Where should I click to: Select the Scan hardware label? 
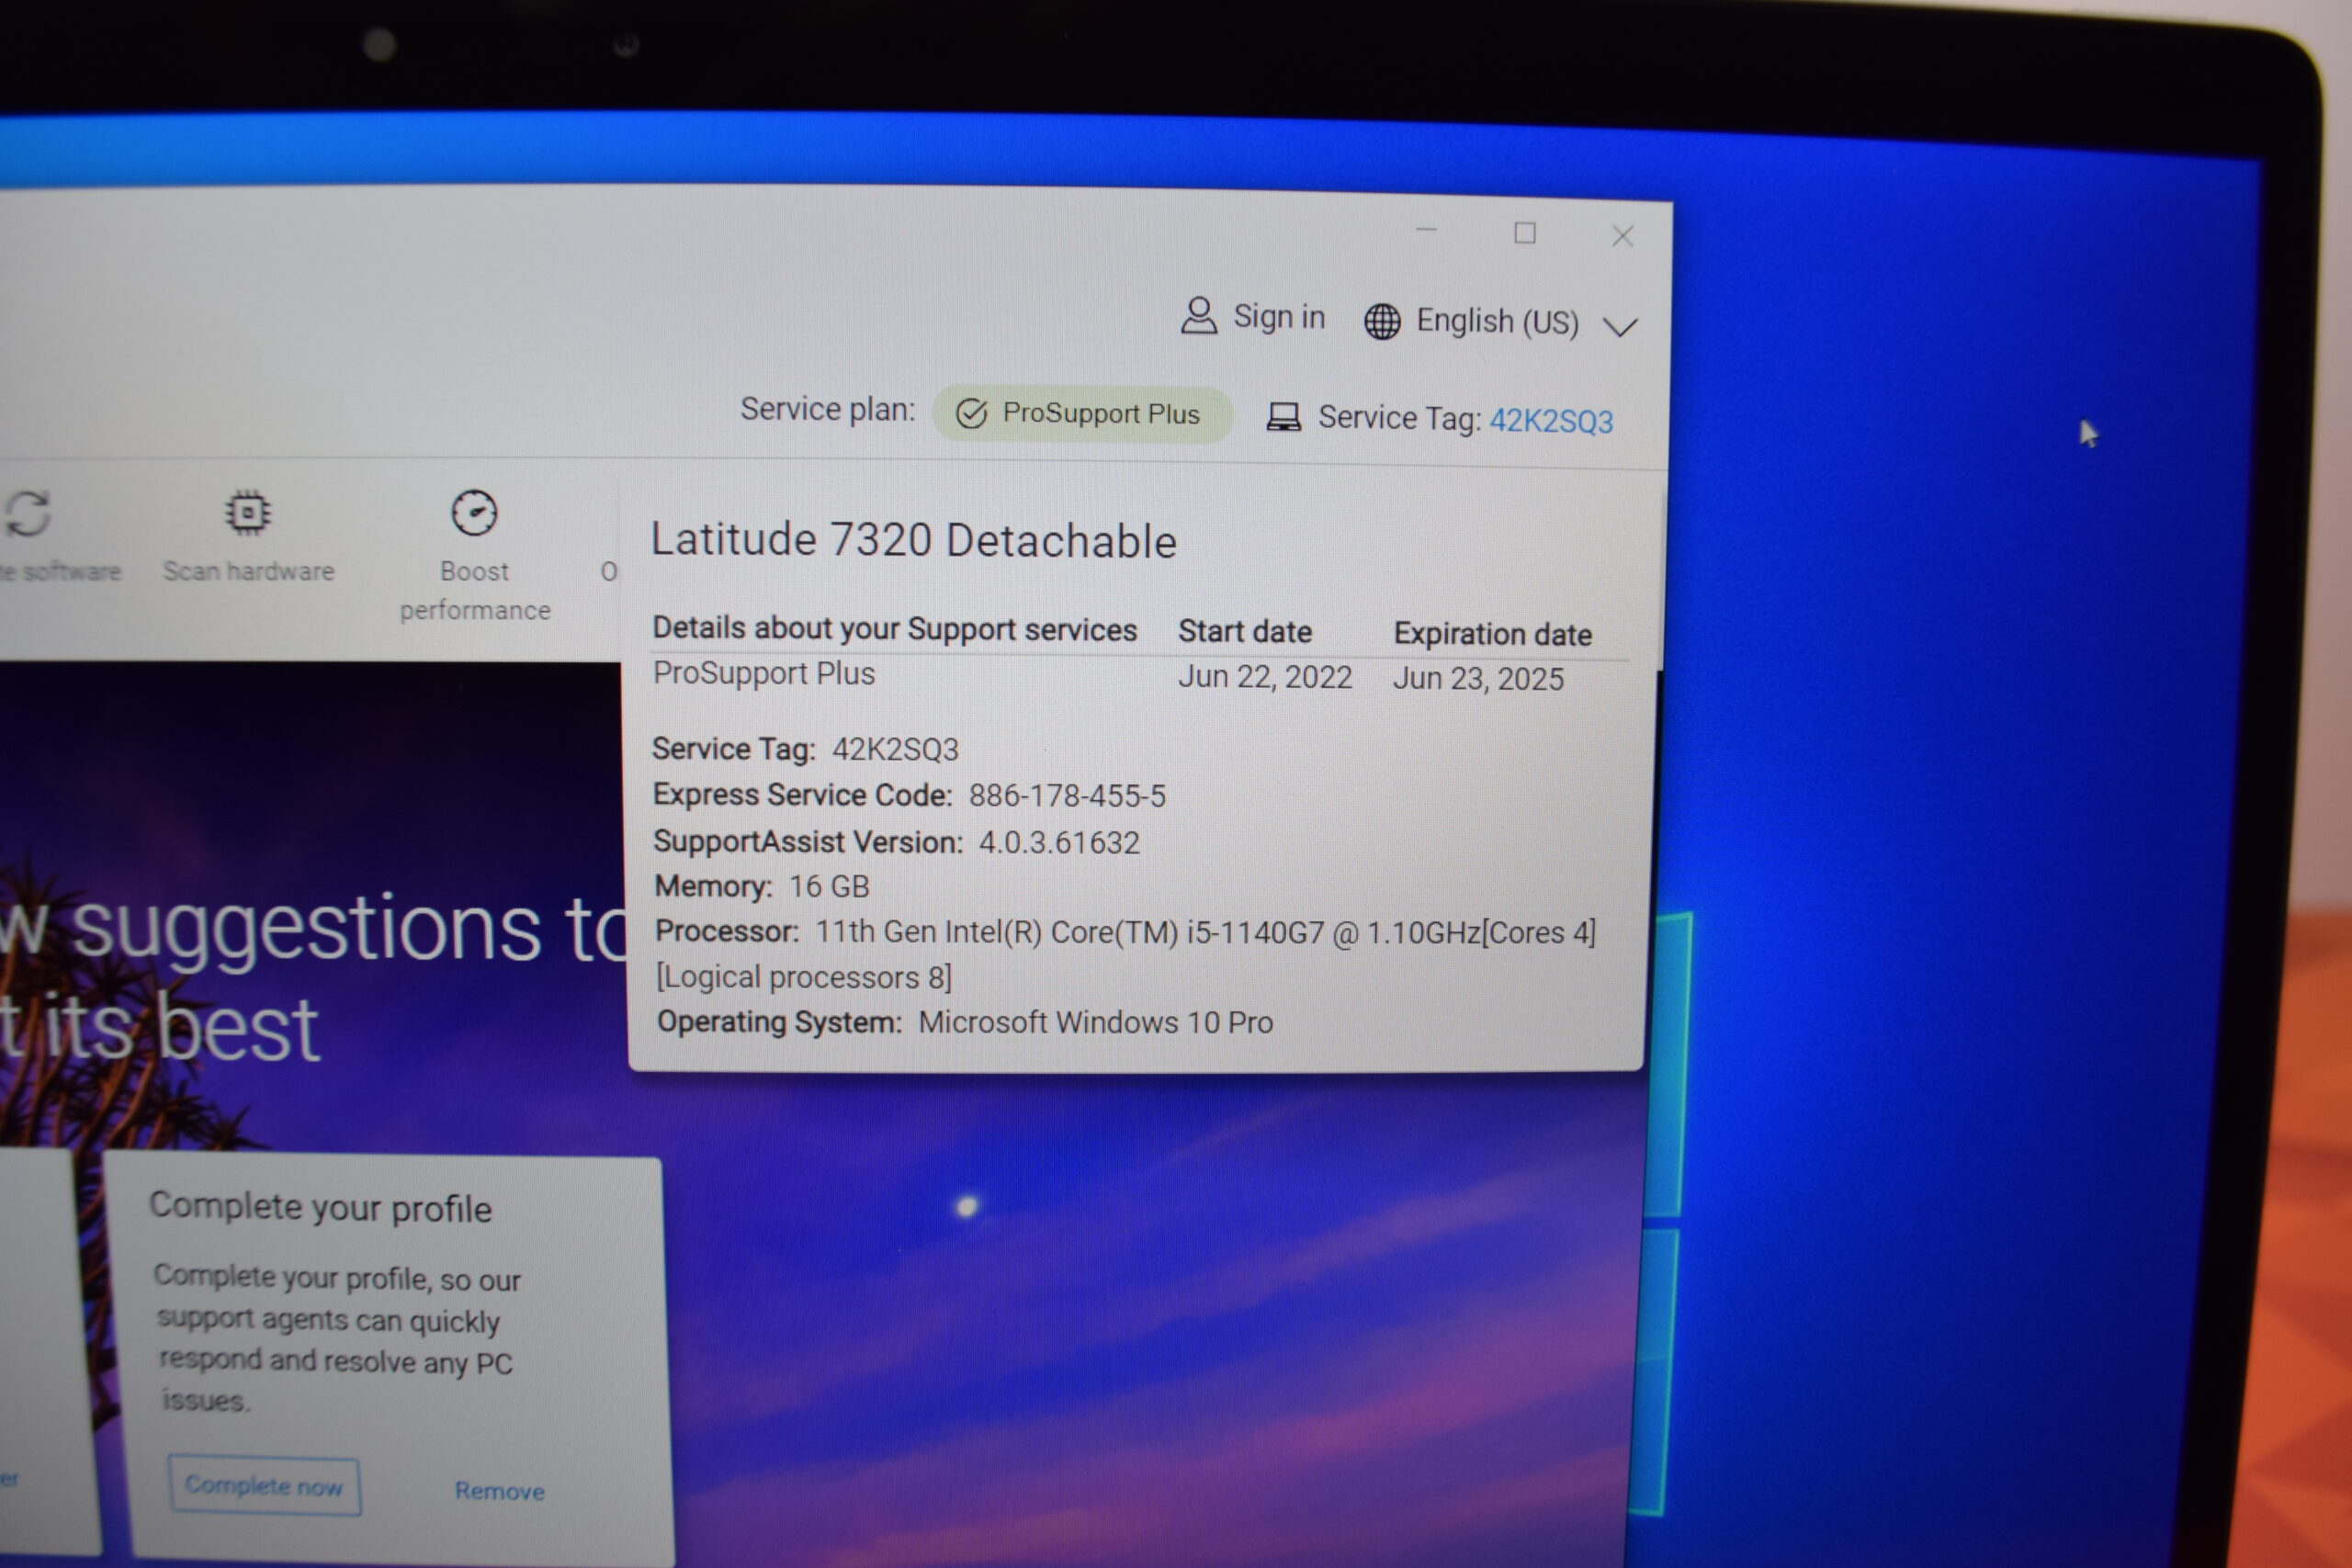click(248, 571)
